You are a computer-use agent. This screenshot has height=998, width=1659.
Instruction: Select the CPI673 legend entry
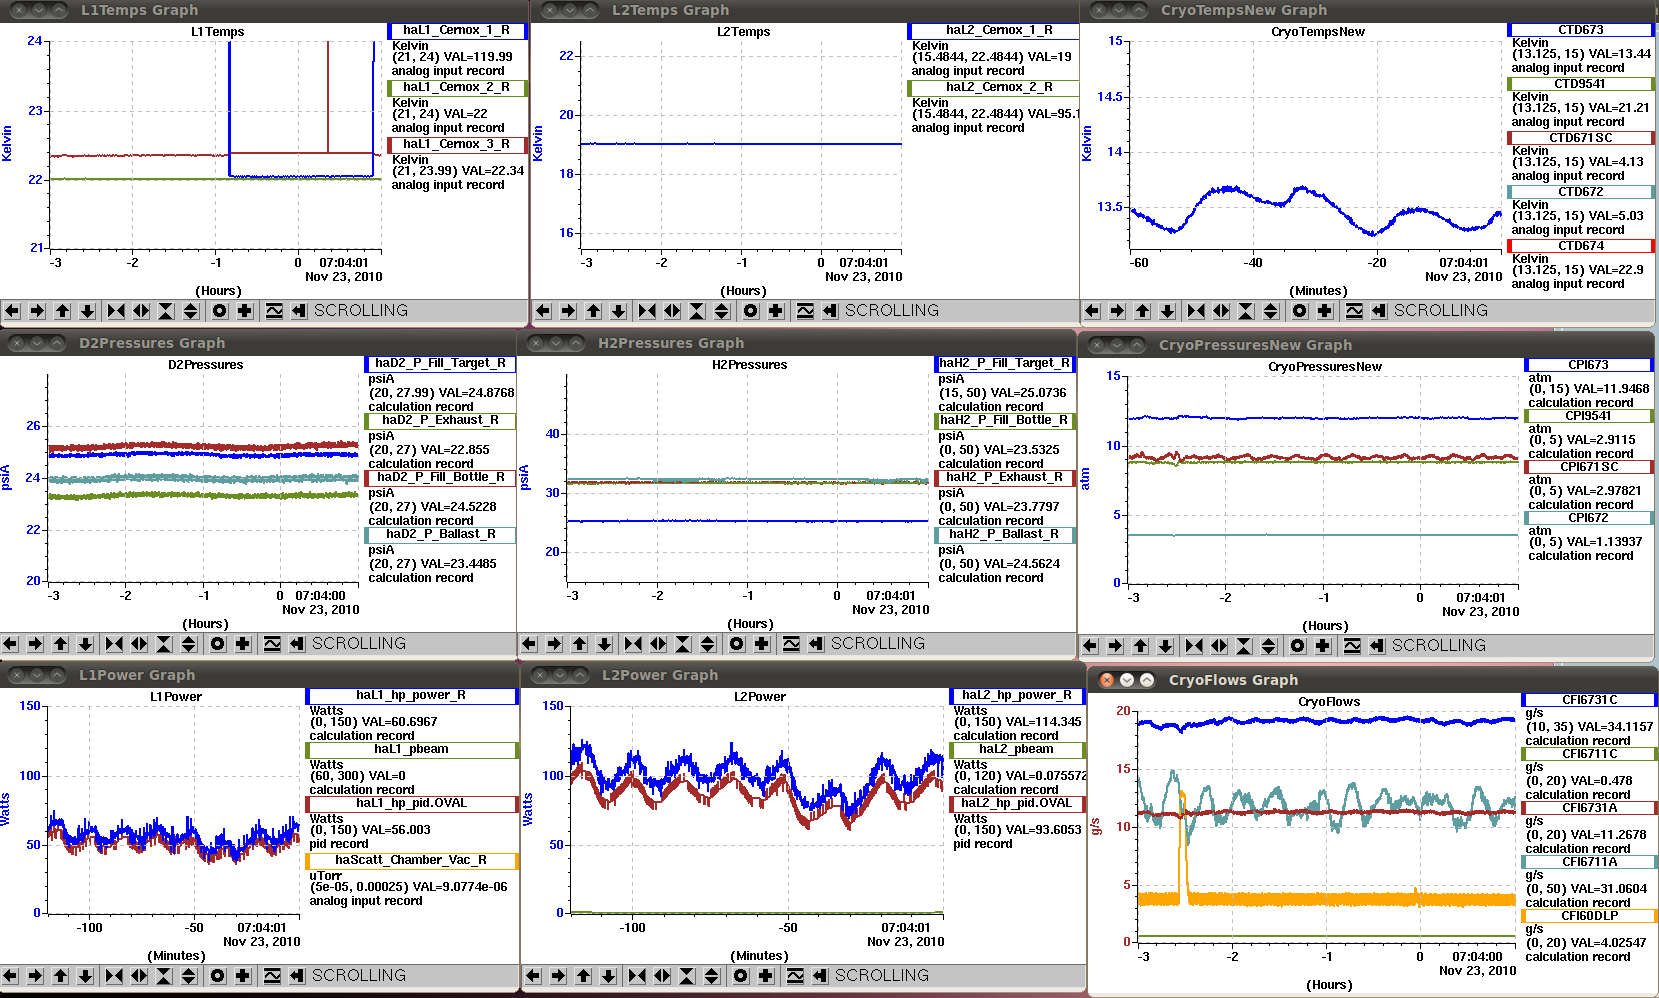tap(1589, 365)
